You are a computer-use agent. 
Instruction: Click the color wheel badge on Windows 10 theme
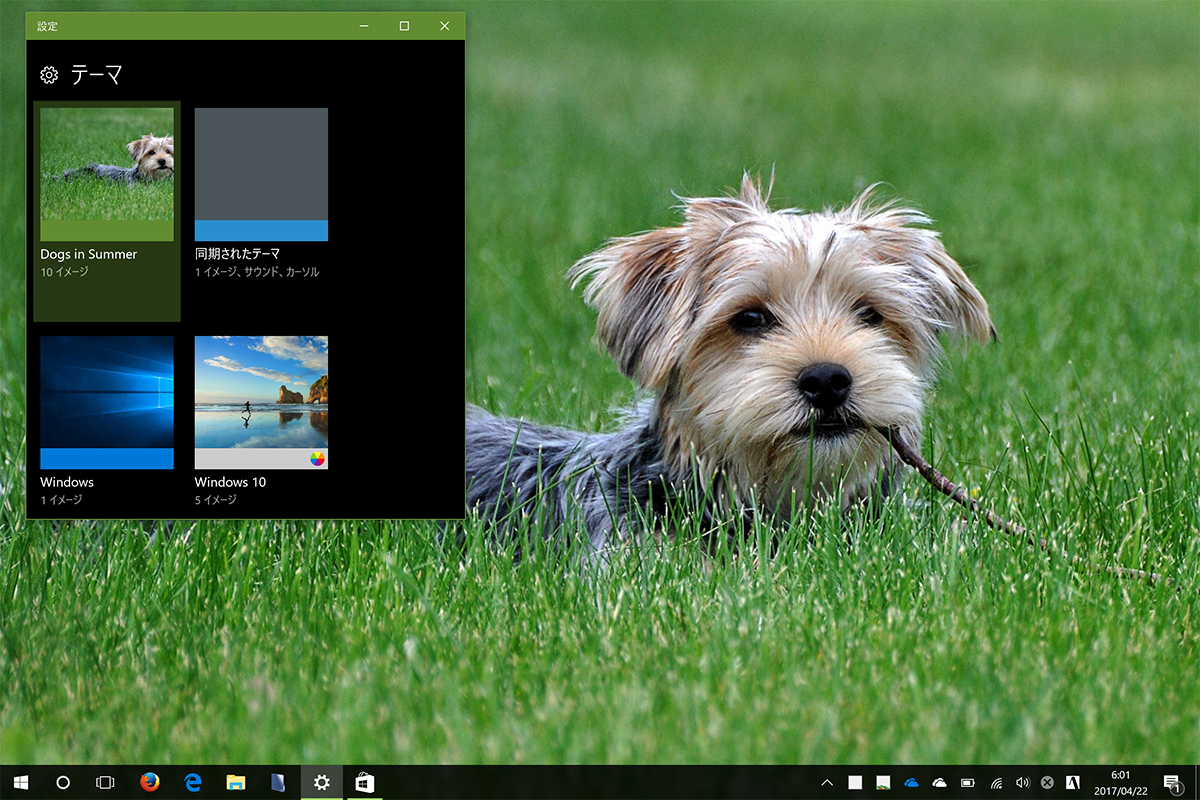pyautogui.click(x=317, y=459)
